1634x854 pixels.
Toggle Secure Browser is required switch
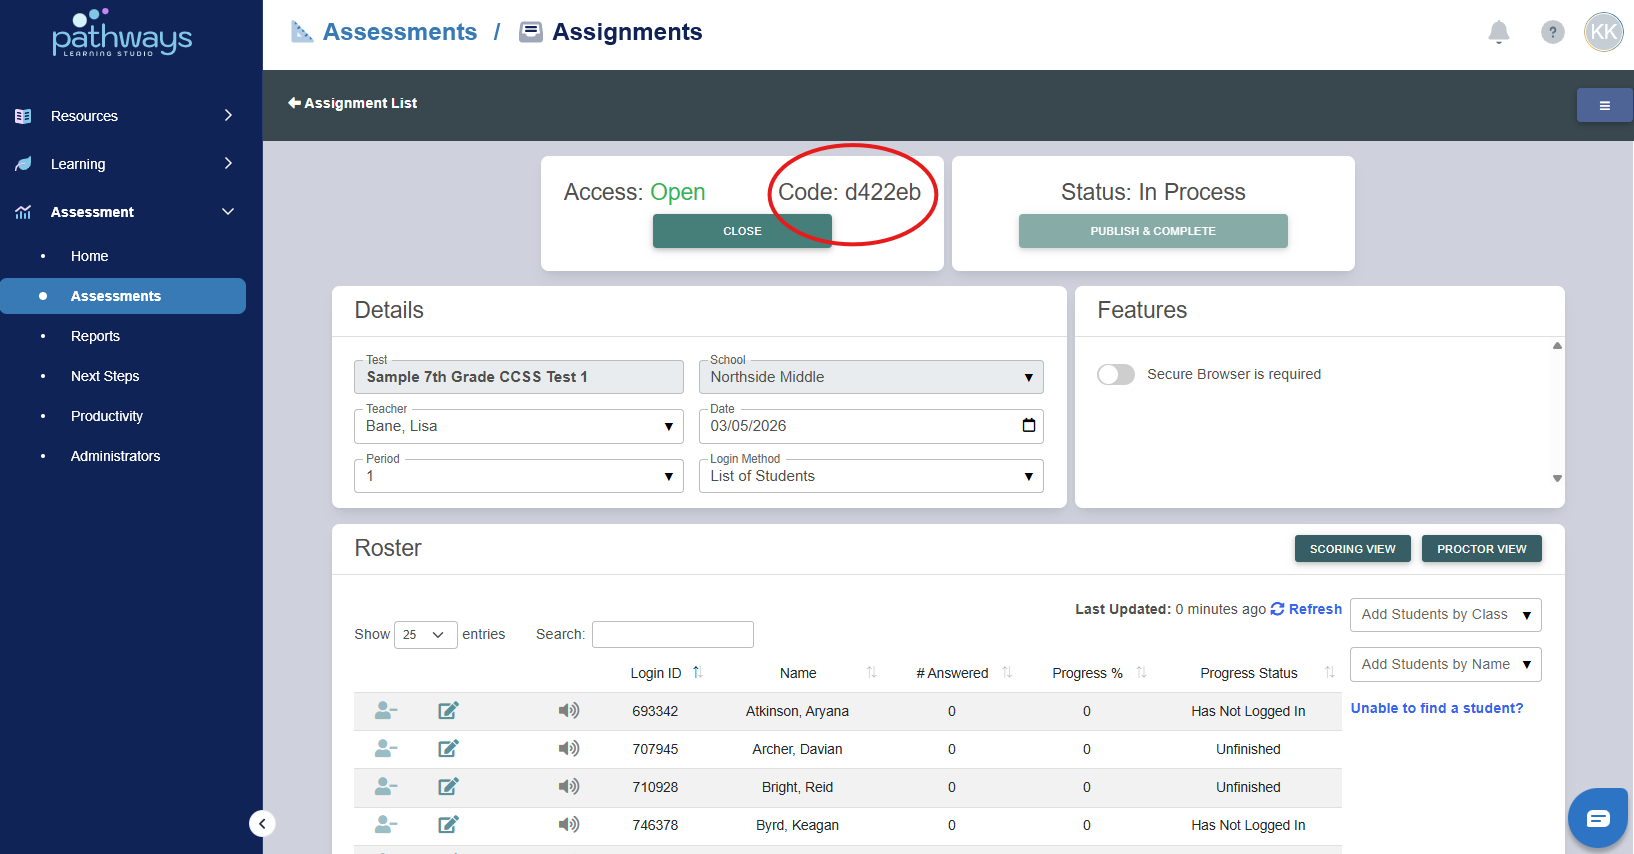click(x=1116, y=374)
